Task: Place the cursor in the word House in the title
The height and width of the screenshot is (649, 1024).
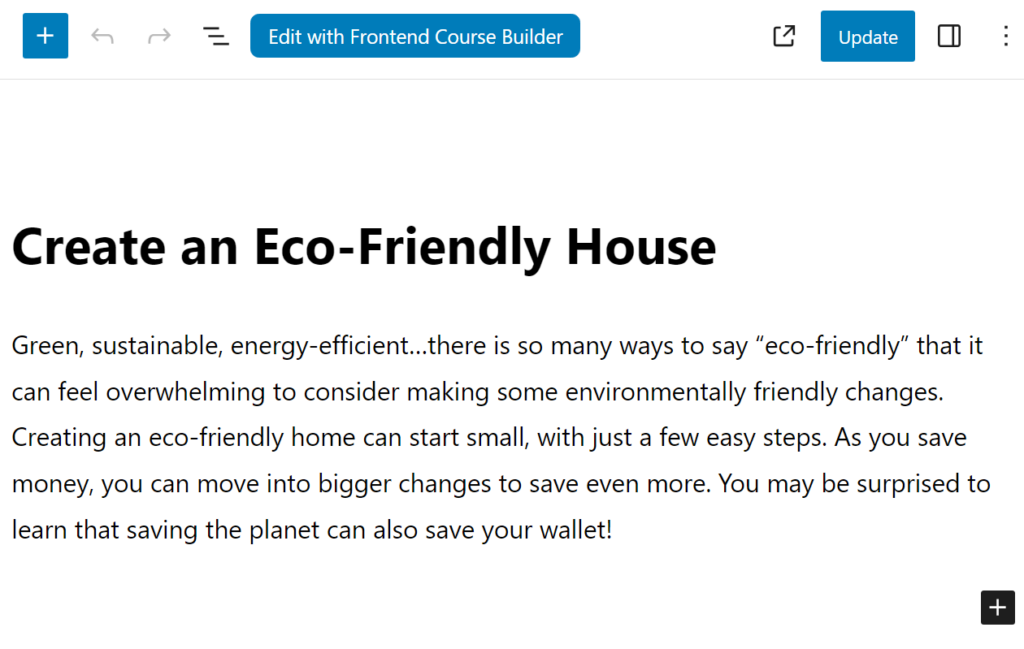Action: 641,247
